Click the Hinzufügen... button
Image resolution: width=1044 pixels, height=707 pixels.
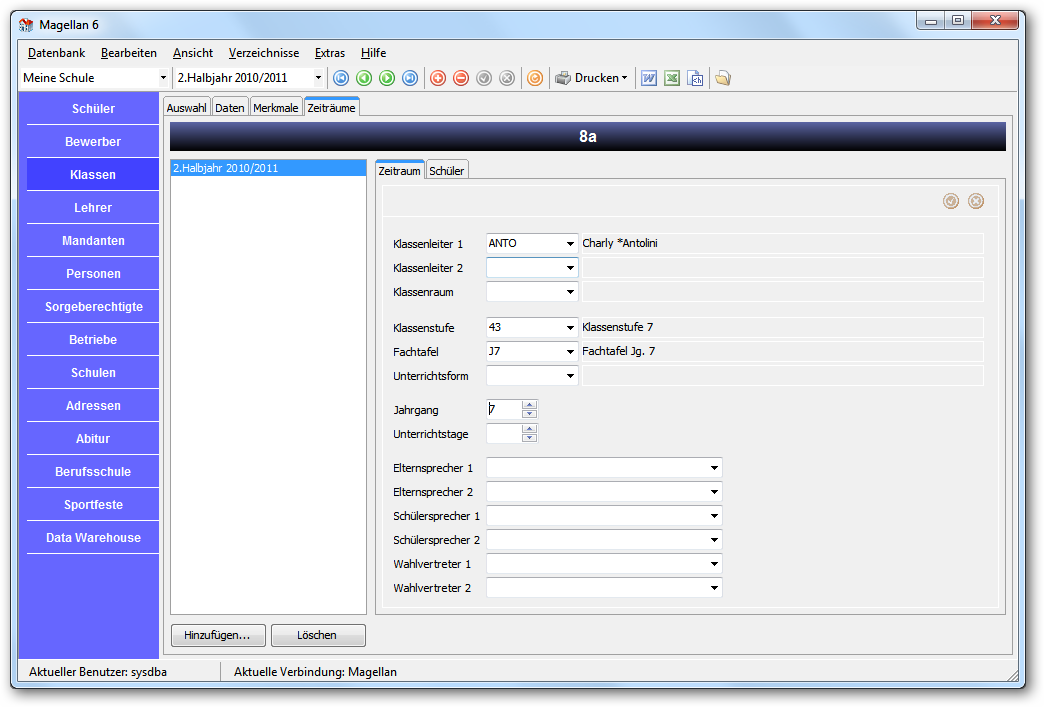[218, 635]
